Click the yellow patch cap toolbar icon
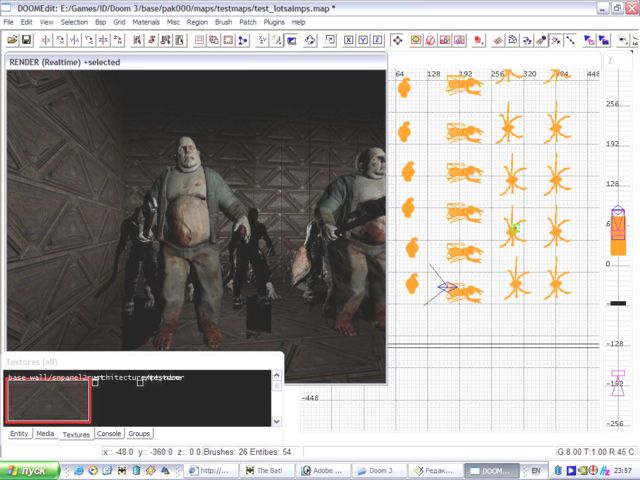This screenshot has width=640, height=480. coord(416,40)
